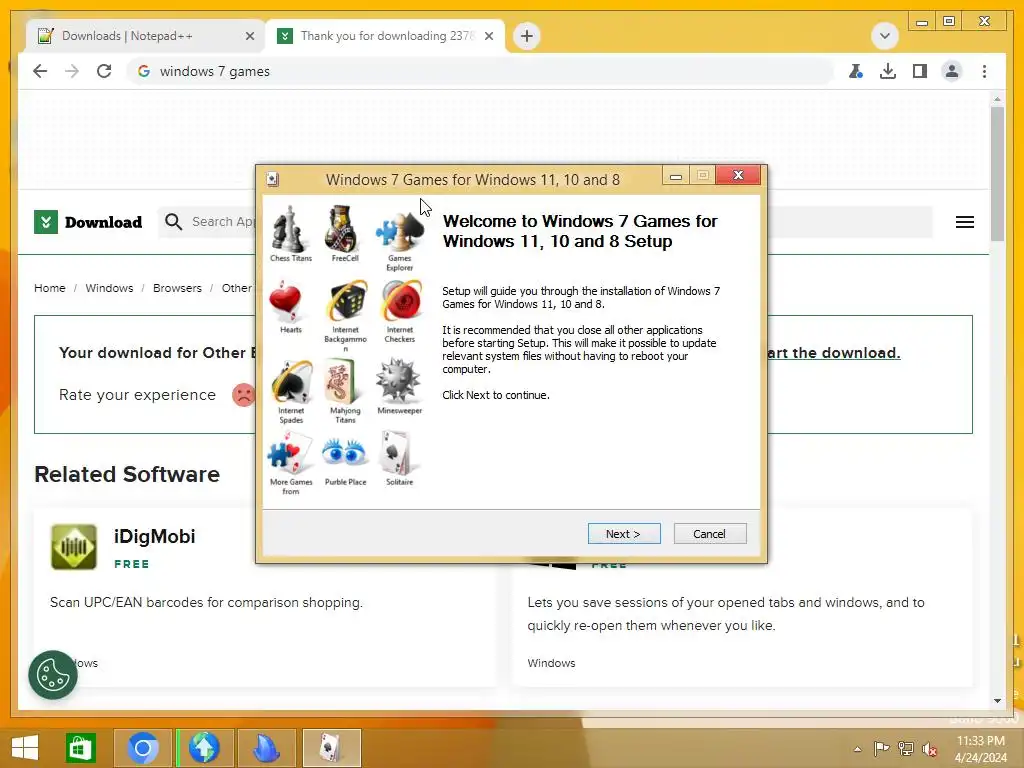Click the Purble Place eyes icon
1024x768 pixels.
click(344, 453)
